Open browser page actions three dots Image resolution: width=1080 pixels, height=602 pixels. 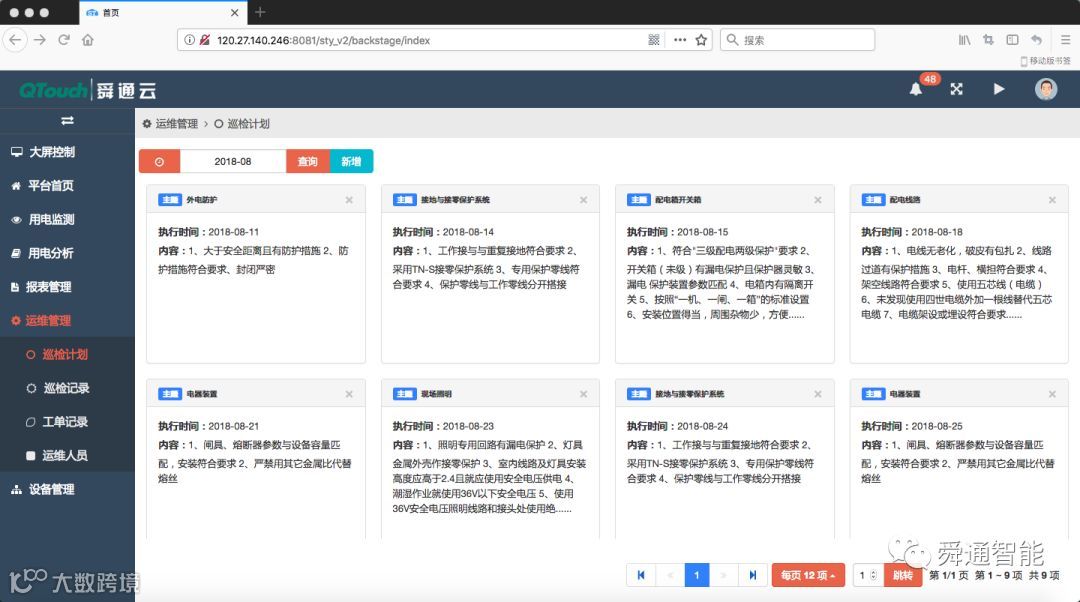[680, 40]
